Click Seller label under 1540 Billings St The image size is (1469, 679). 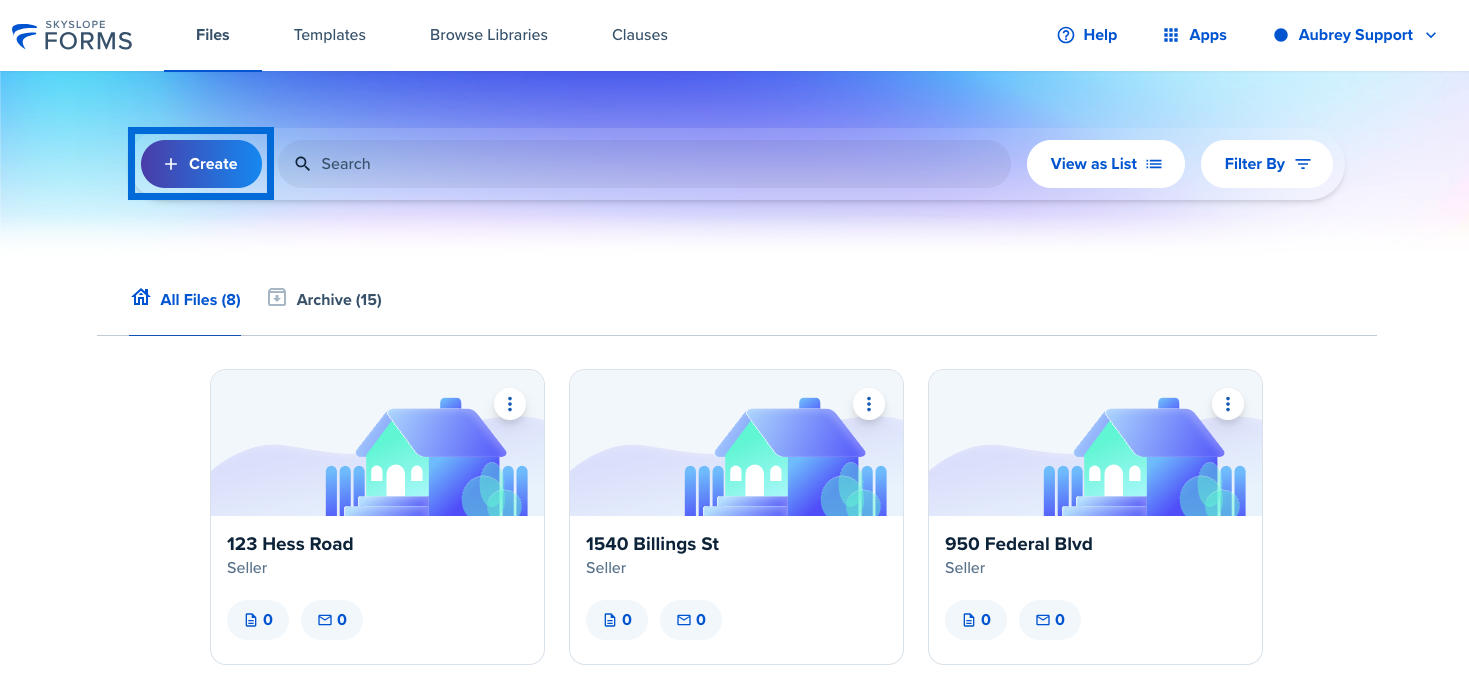(x=606, y=568)
